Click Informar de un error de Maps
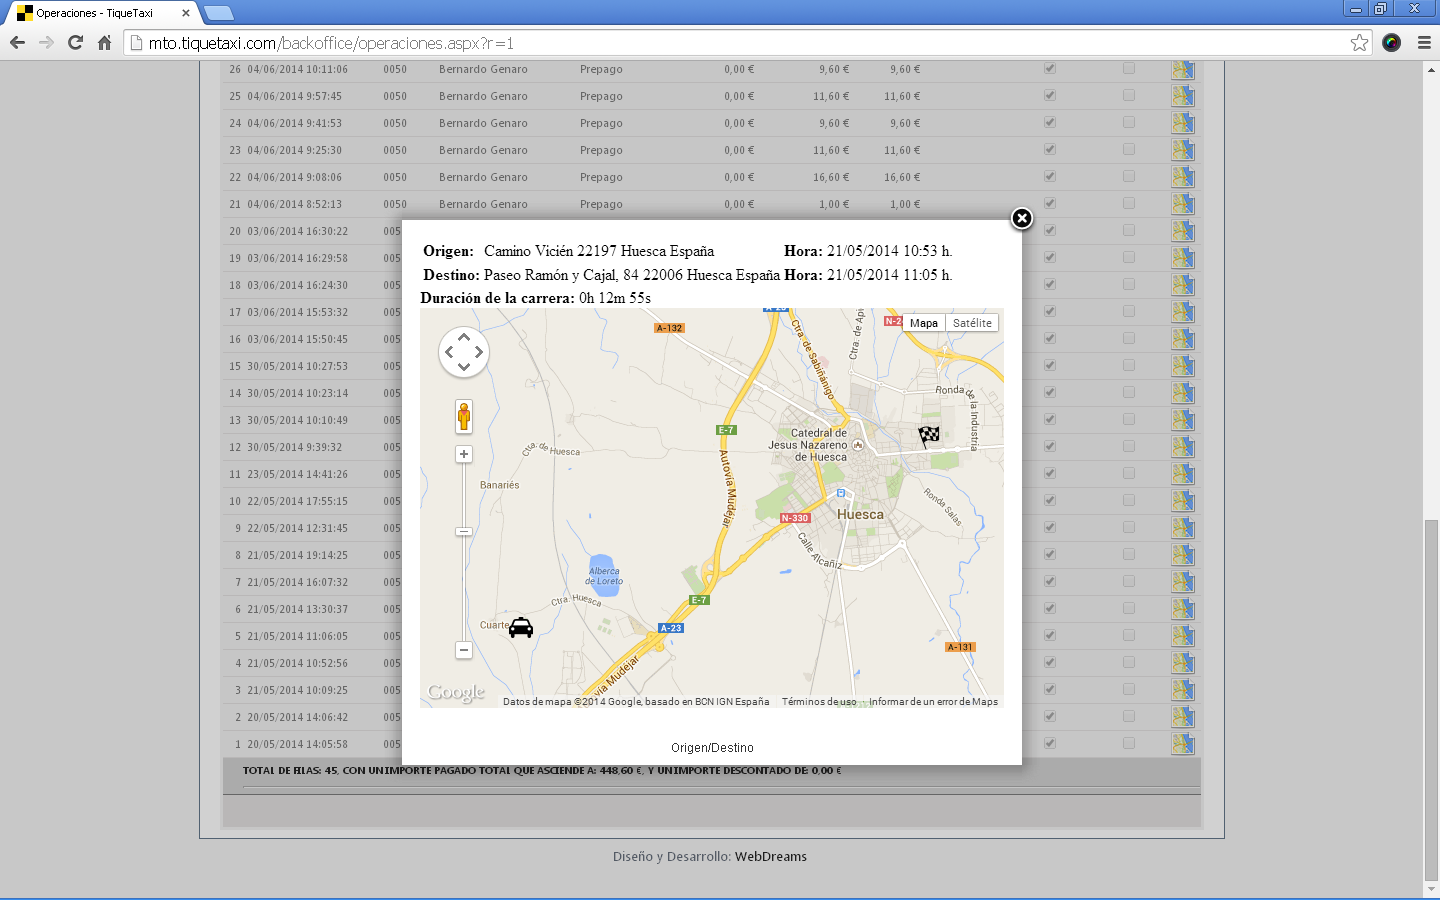The image size is (1440, 900). [933, 702]
